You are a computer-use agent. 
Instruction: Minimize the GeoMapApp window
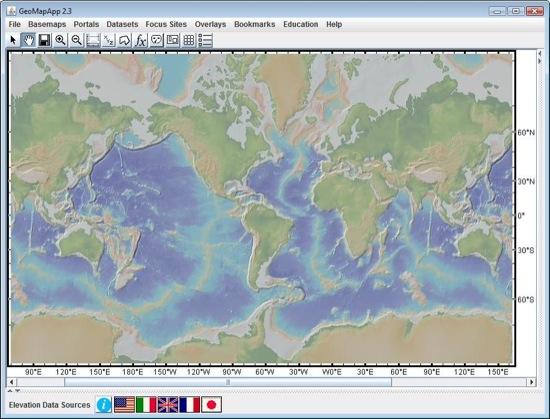click(497, 11)
